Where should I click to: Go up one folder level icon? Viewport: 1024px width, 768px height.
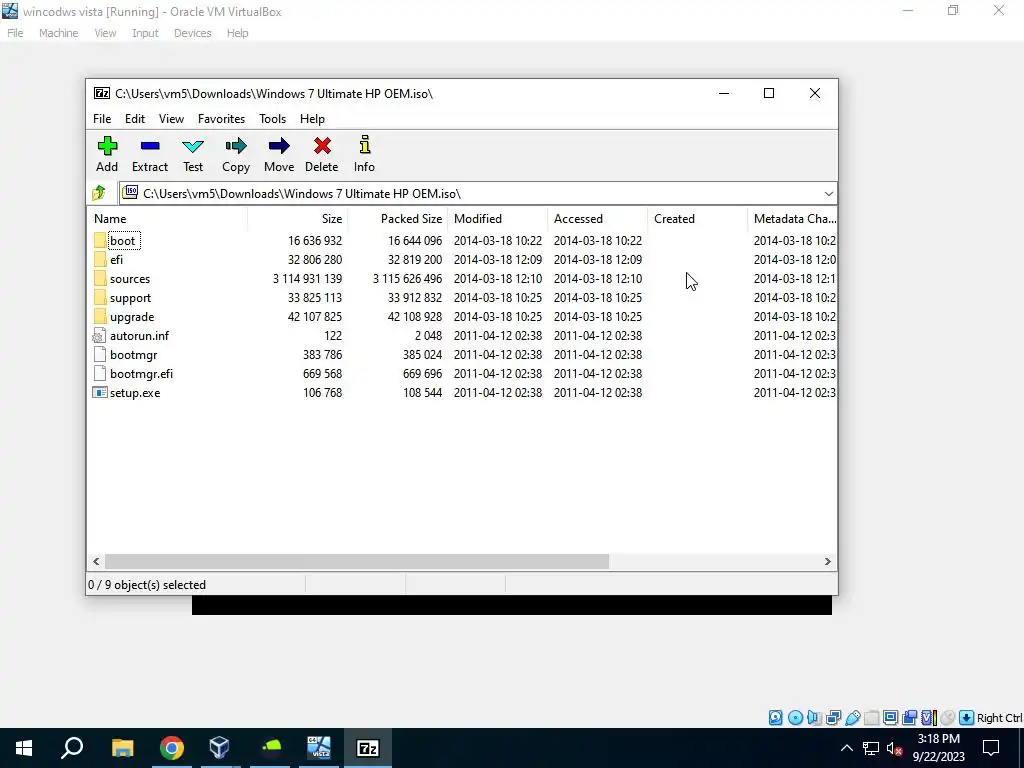pyautogui.click(x=99, y=193)
